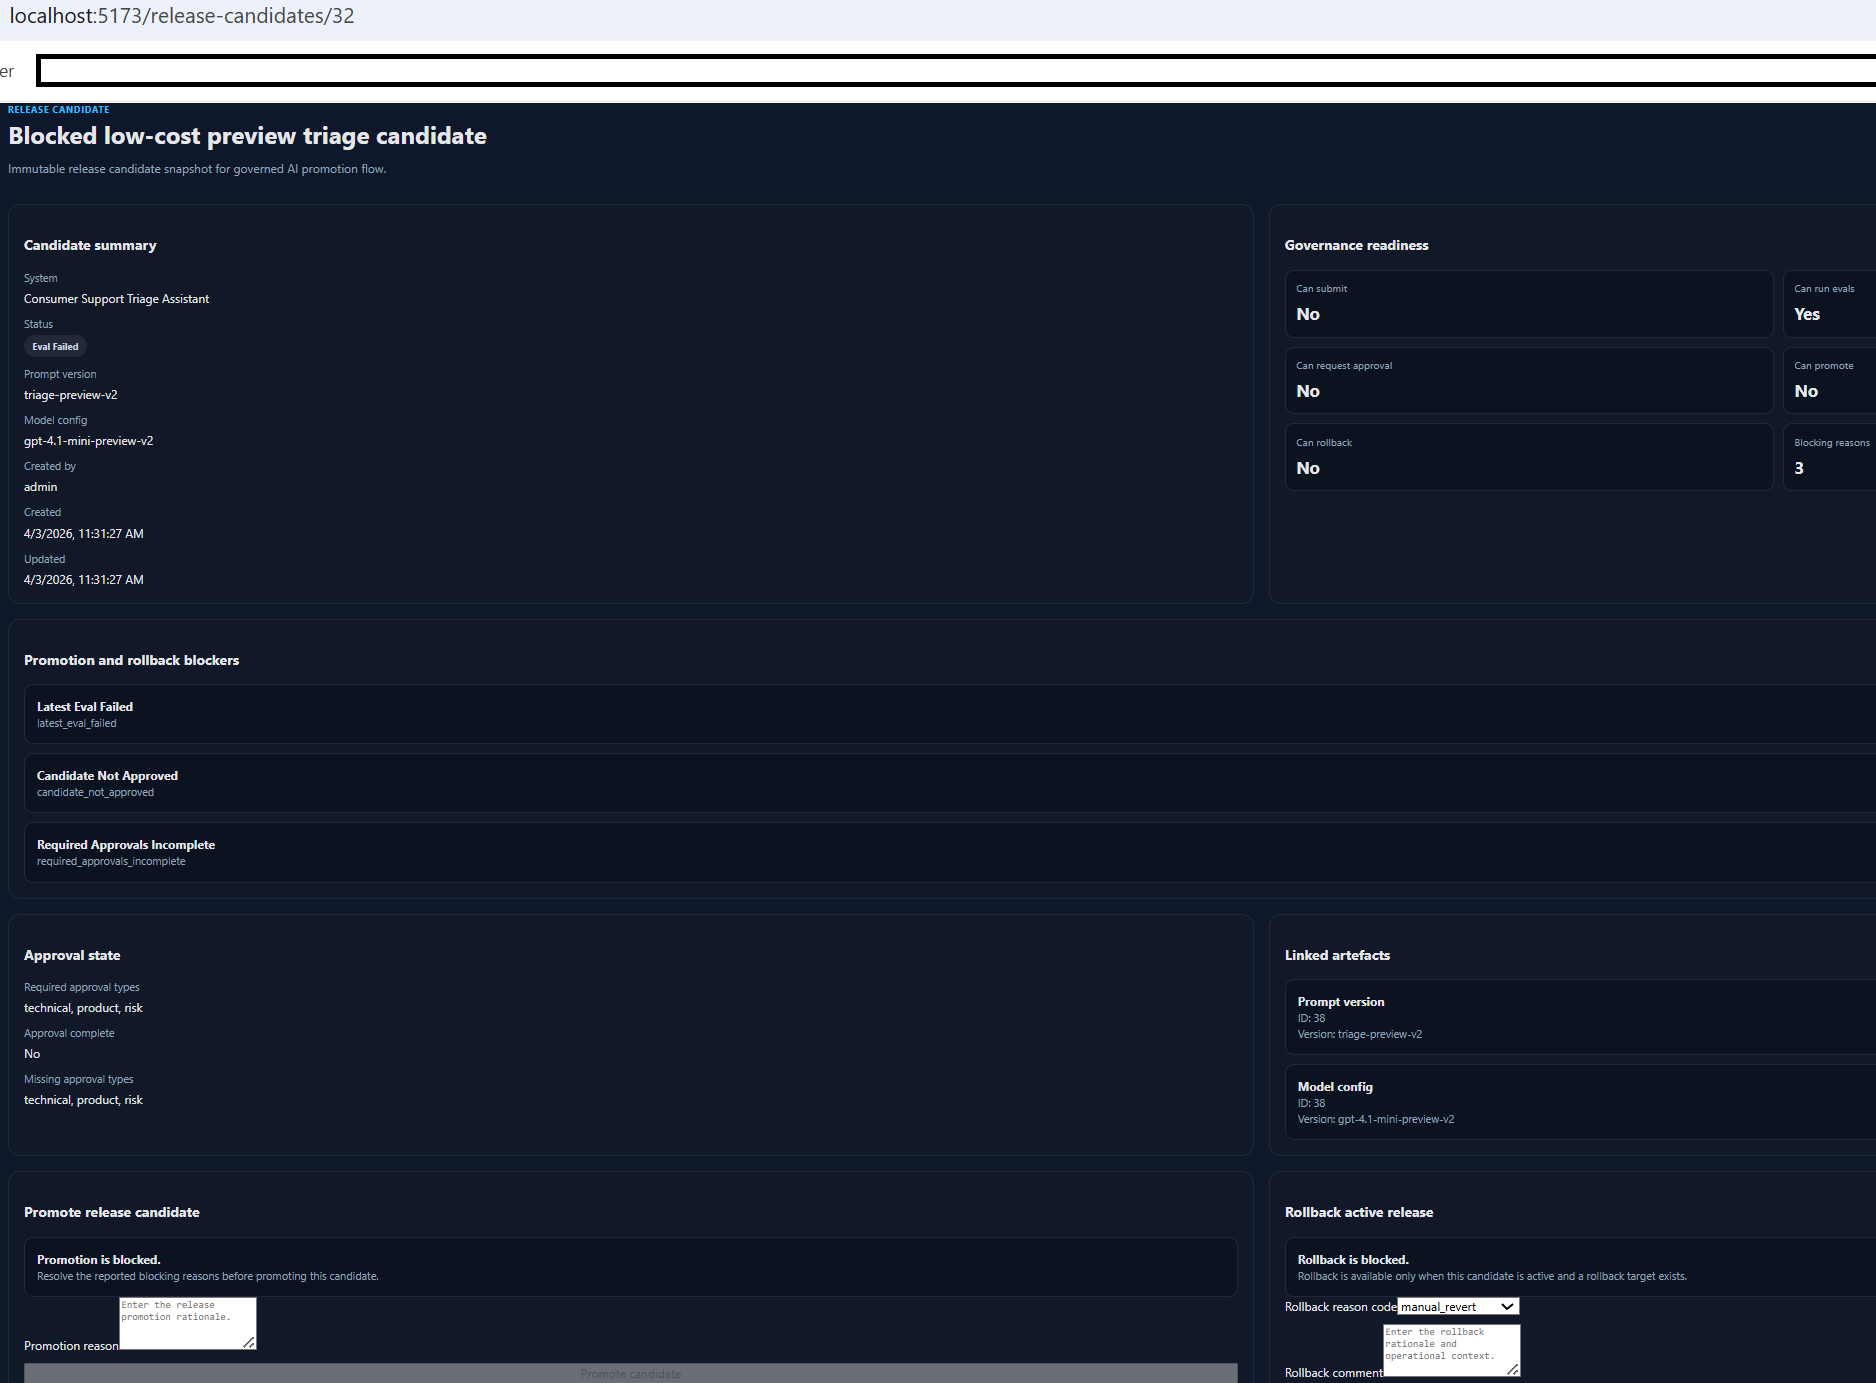Click the Prompt version linked artefact card

(1580, 1017)
